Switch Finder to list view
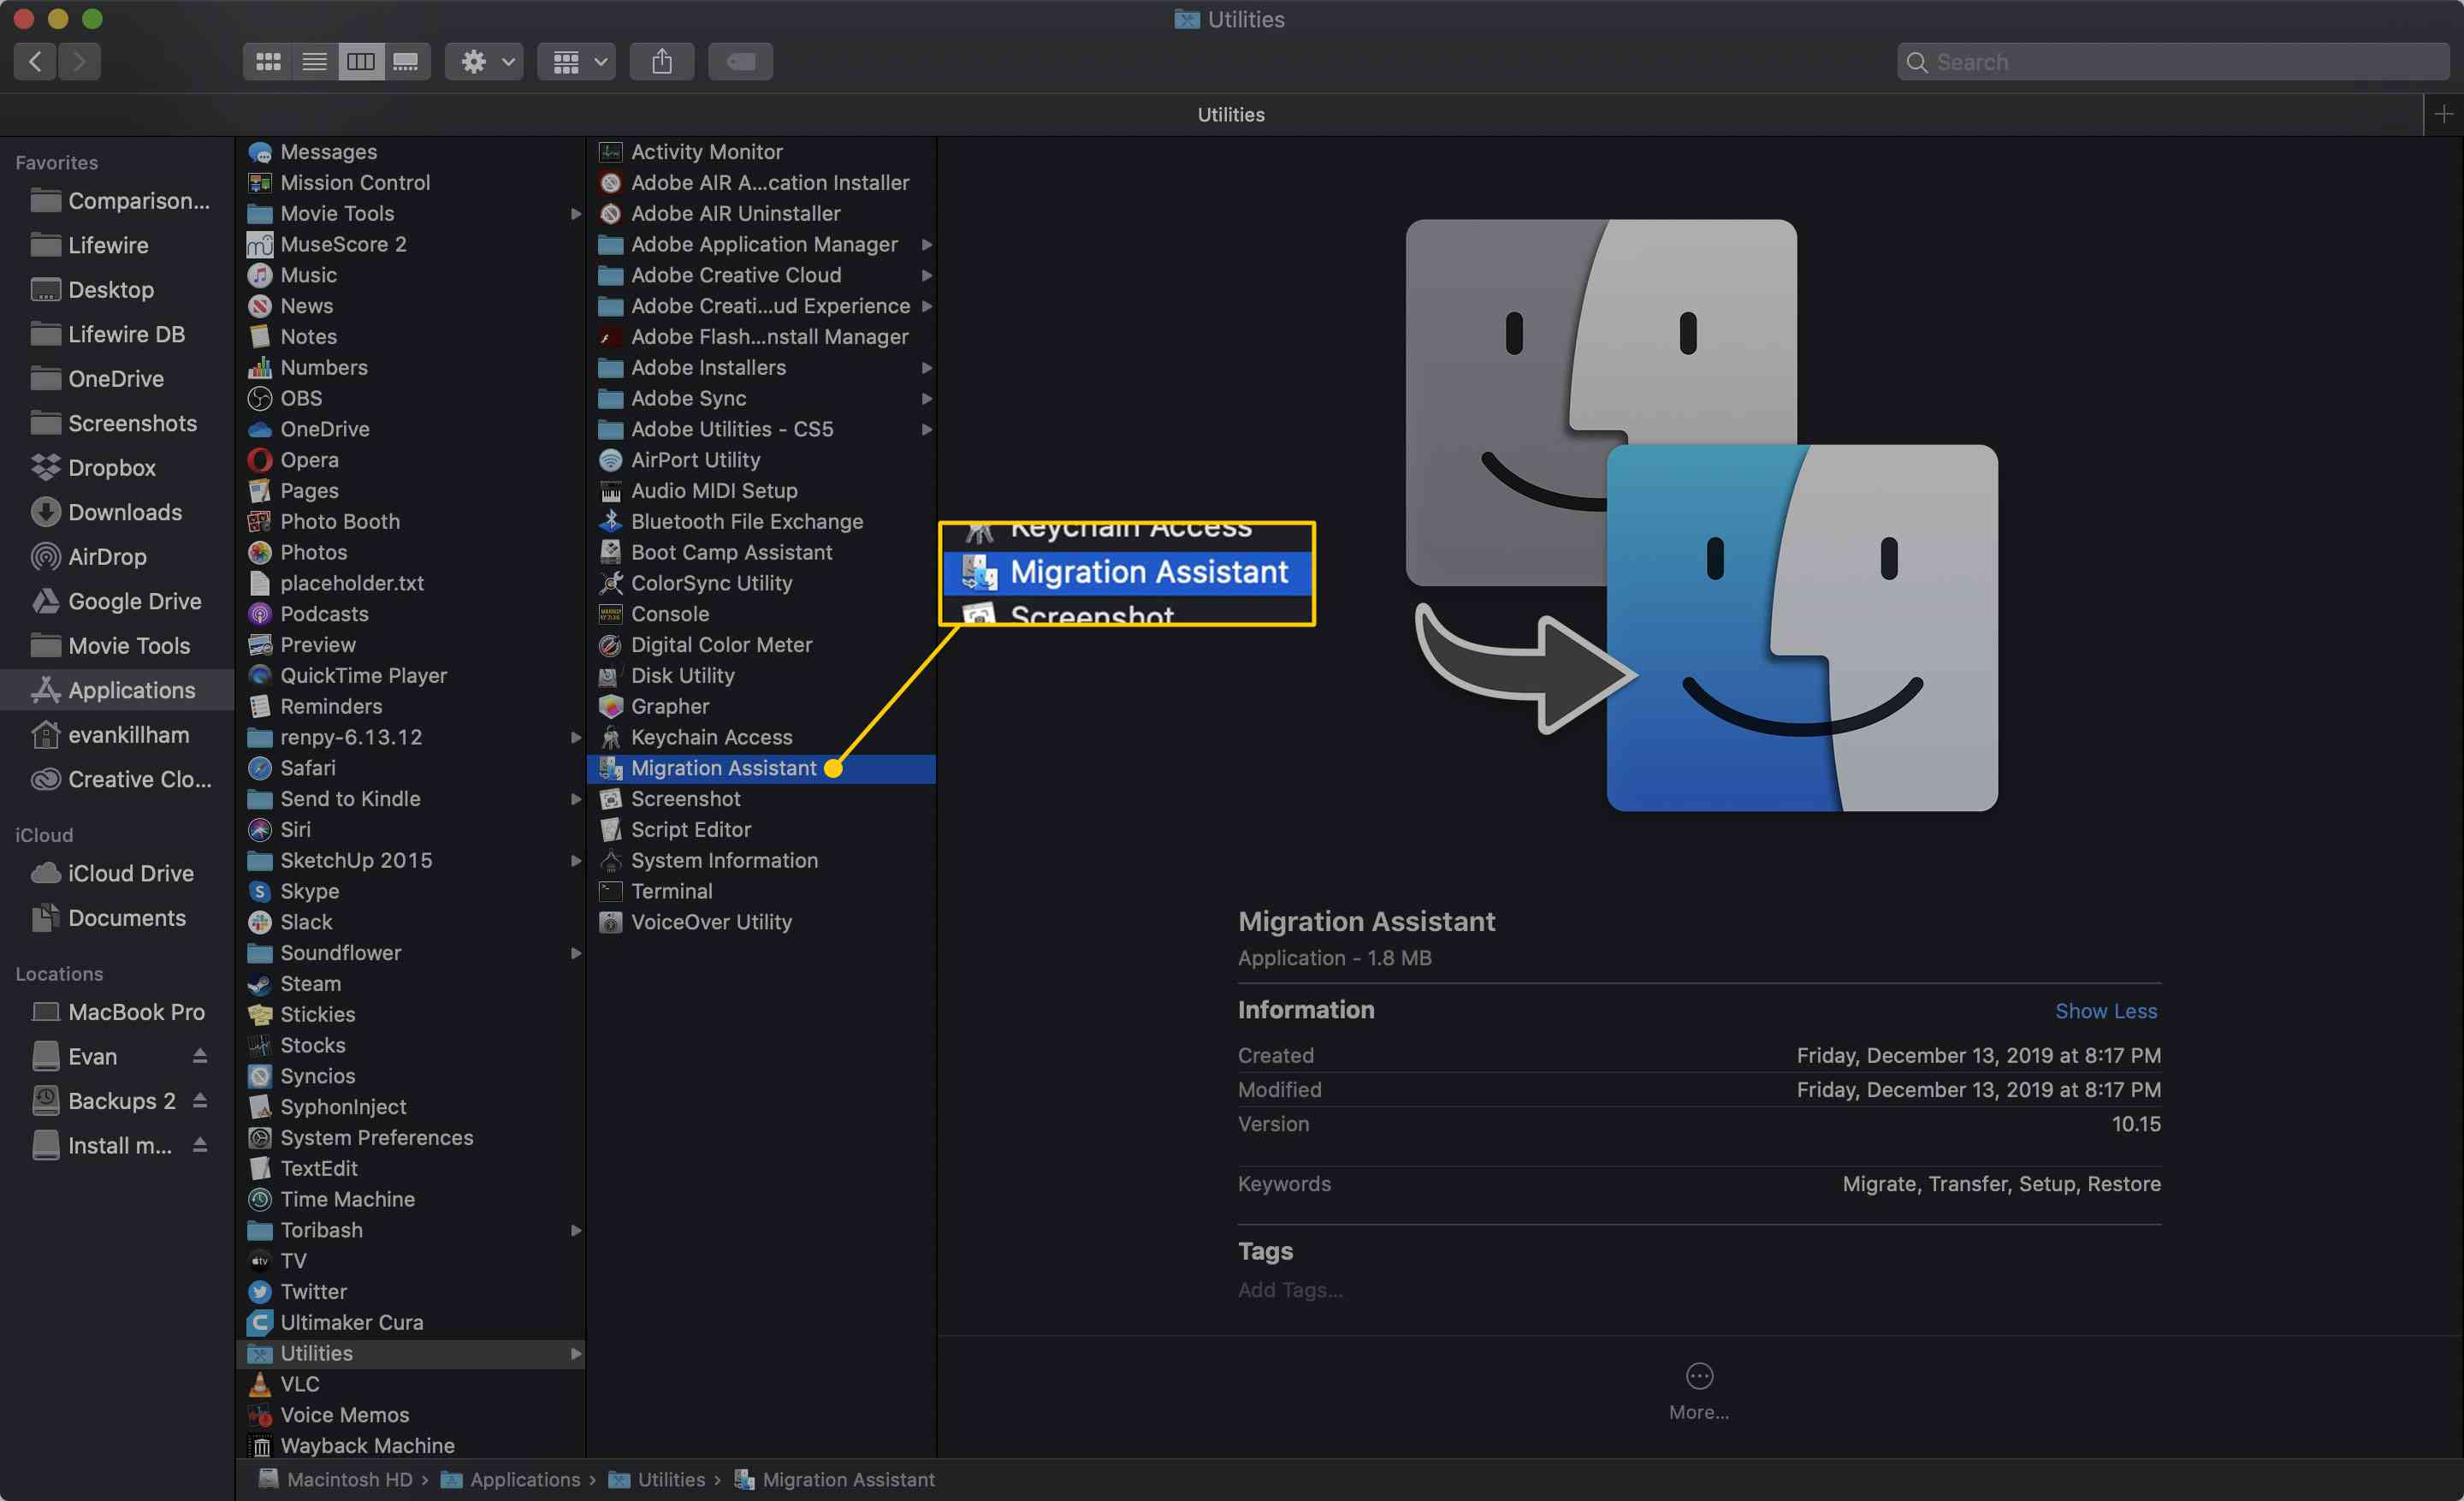Screen dimensions: 2464x1501 tap(314, 62)
